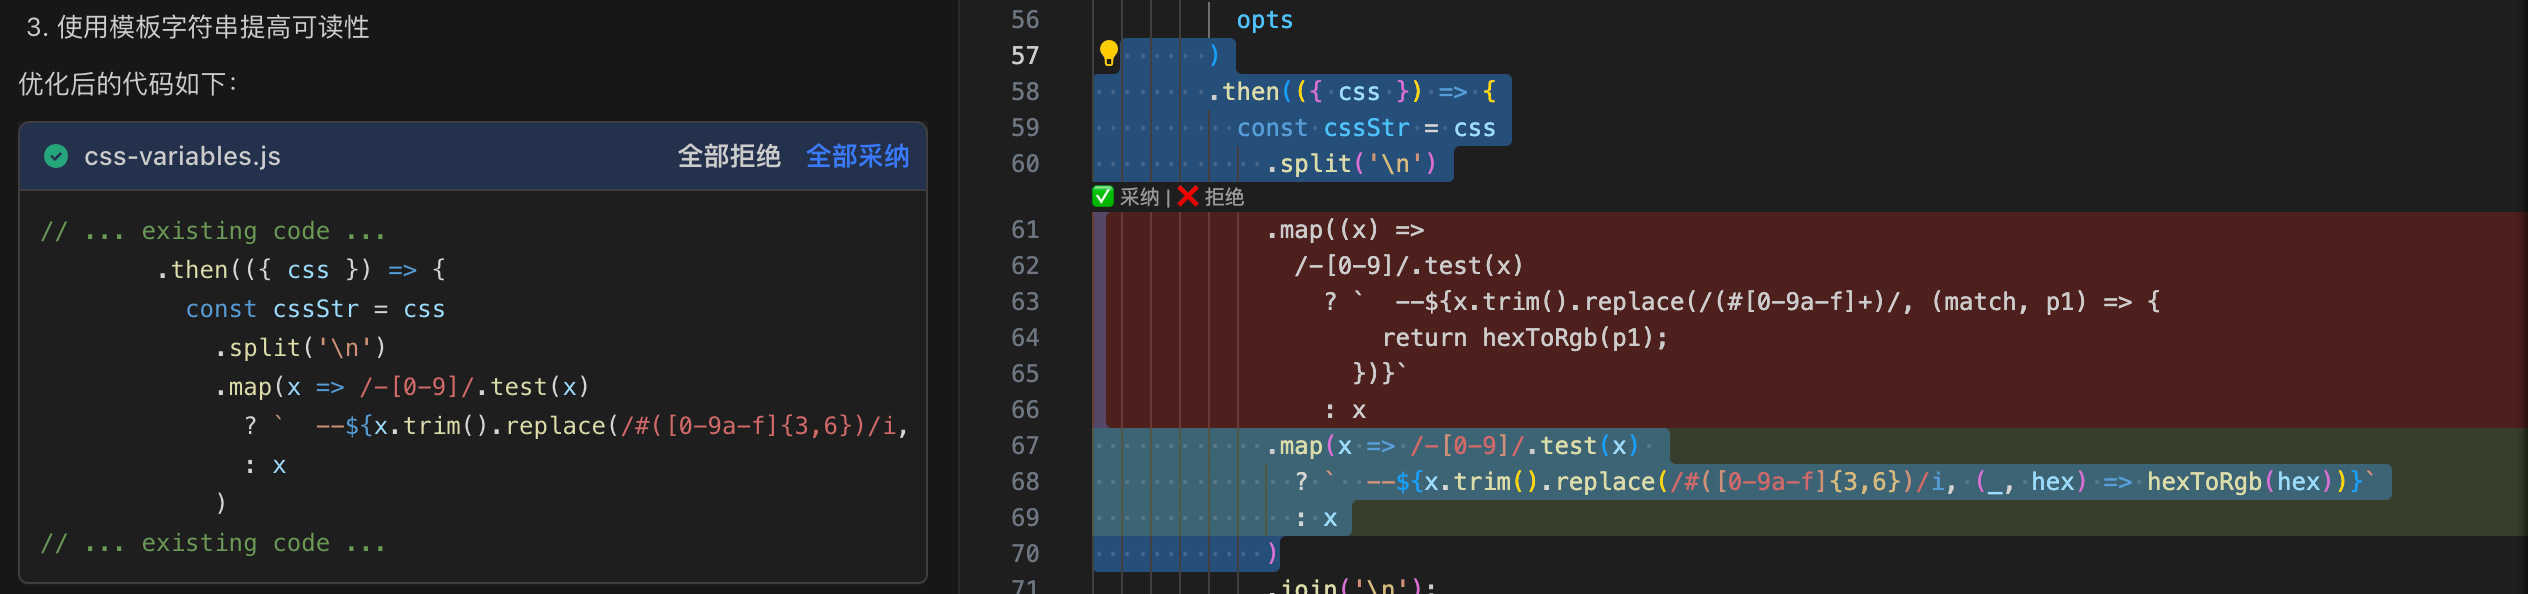The image size is (2528, 594).
Task: Click the red X reject icon above line 61
Action: pyautogui.click(x=1188, y=196)
